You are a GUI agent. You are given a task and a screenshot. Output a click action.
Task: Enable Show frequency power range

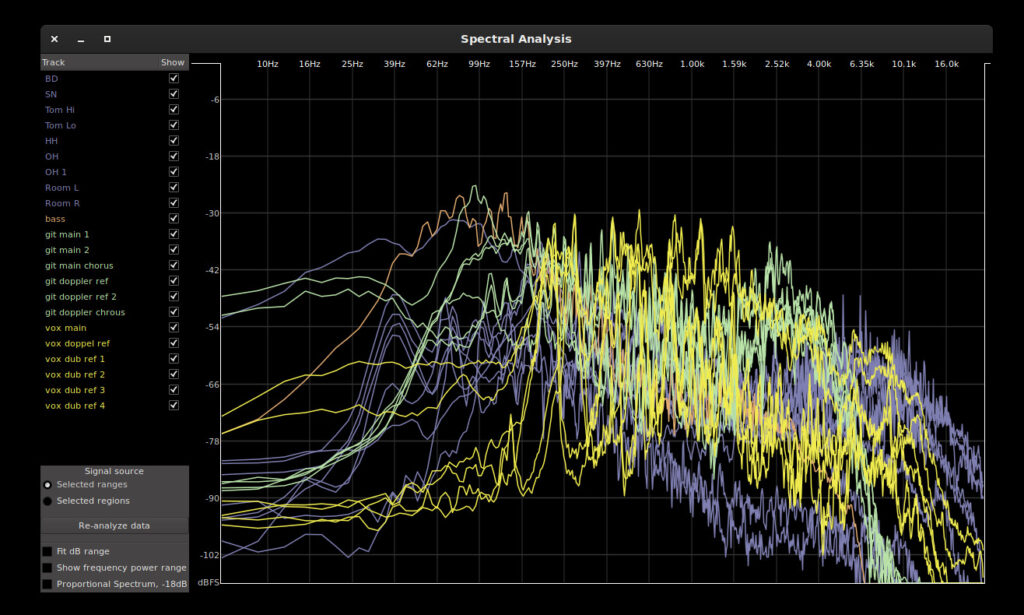(x=47, y=568)
